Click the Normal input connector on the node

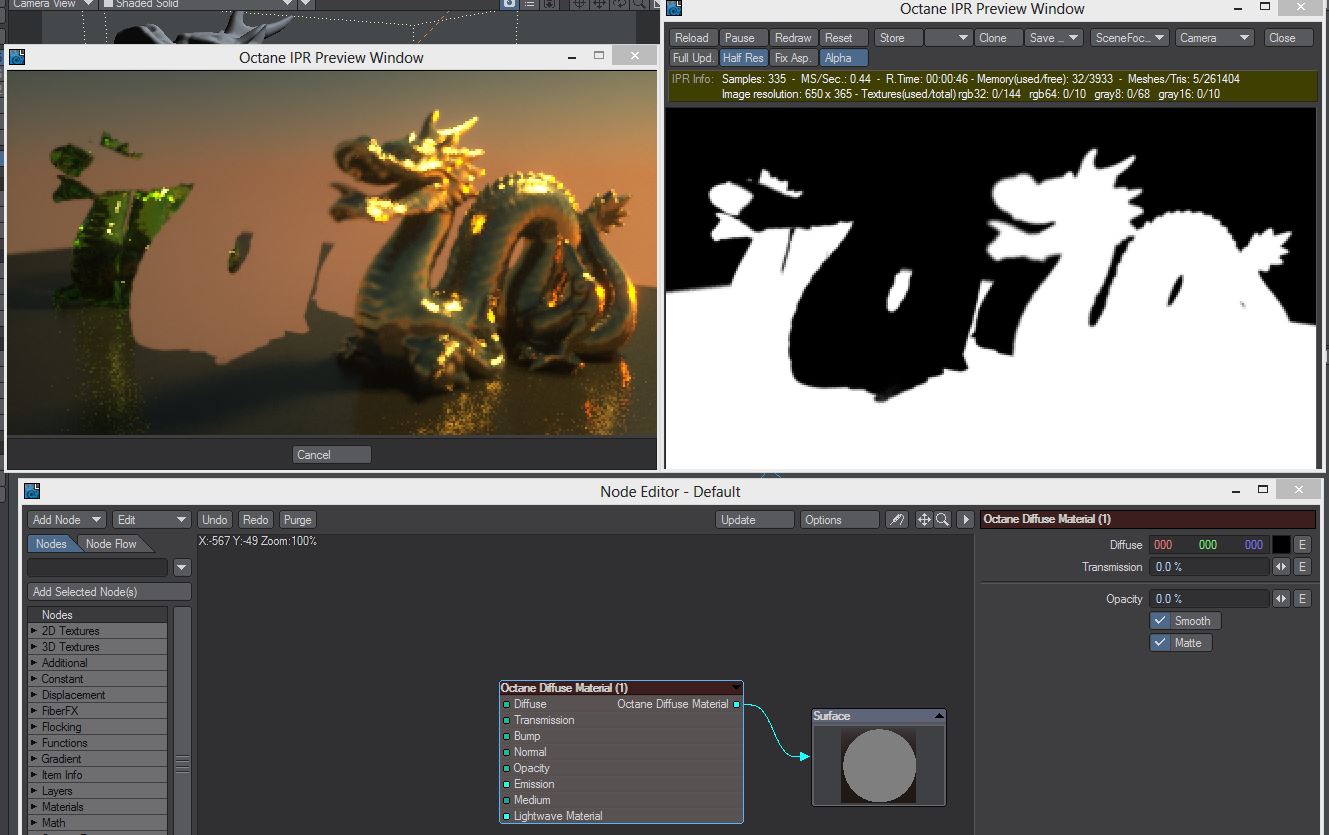[x=507, y=752]
